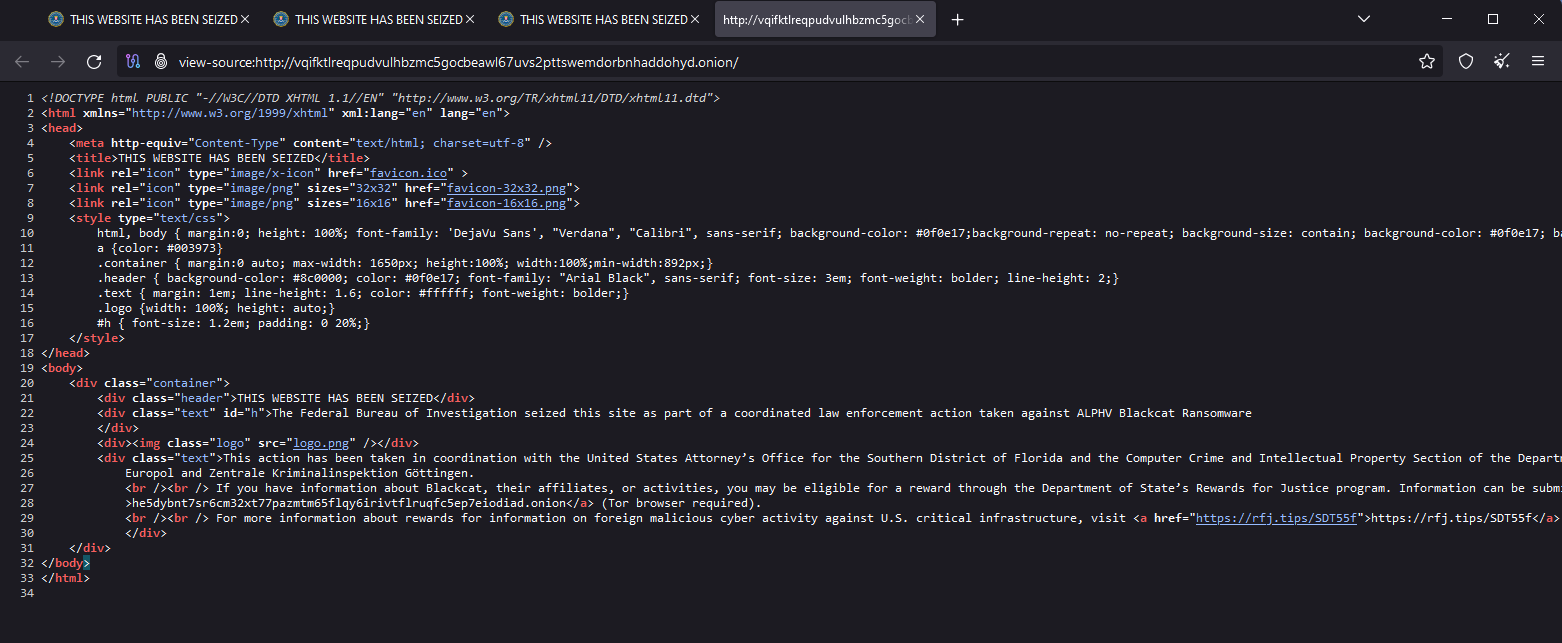Click the New Identity broom icon

pyautogui.click(x=1502, y=62)
